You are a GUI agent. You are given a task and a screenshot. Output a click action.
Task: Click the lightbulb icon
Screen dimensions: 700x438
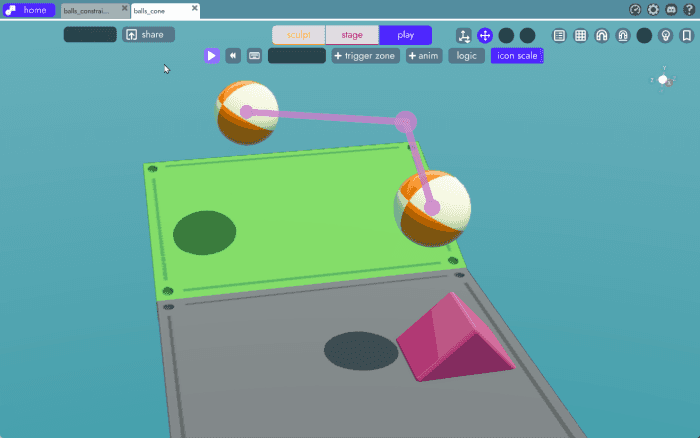pos(665,35)
